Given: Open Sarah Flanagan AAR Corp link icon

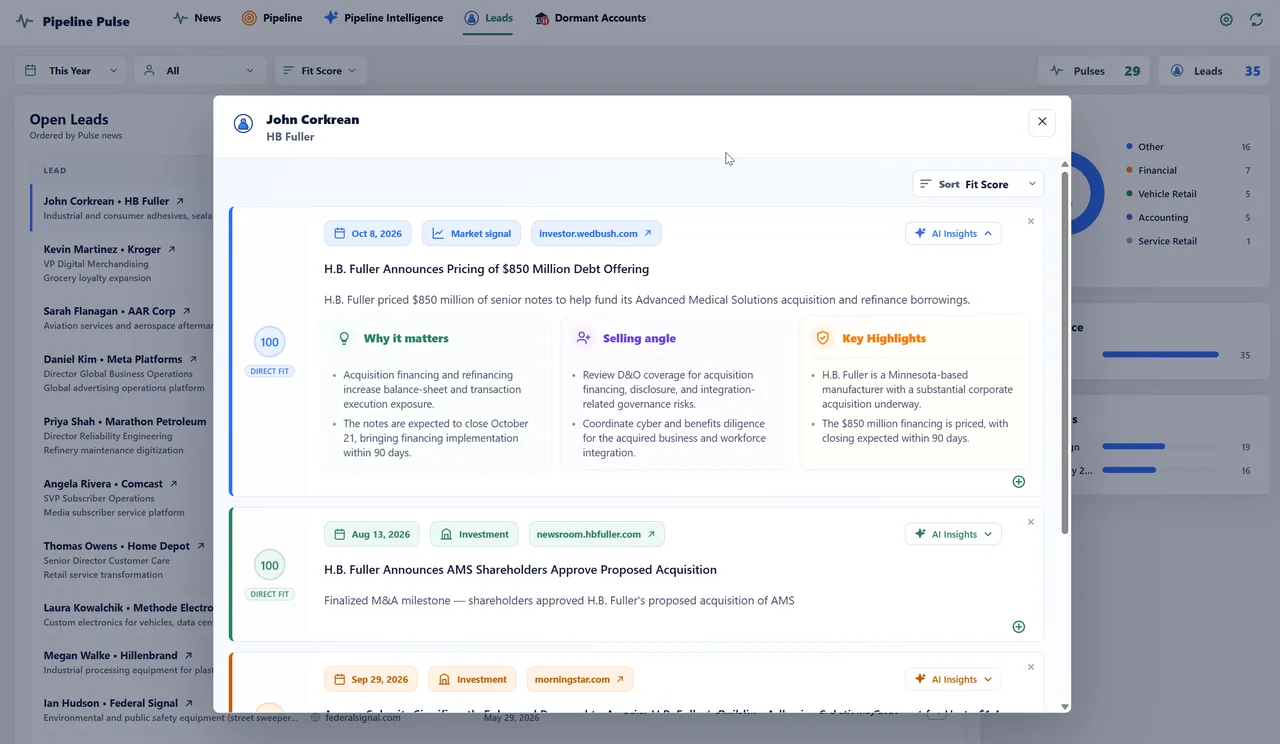Looking at the screenshot, I should click(x=186, y=311).
